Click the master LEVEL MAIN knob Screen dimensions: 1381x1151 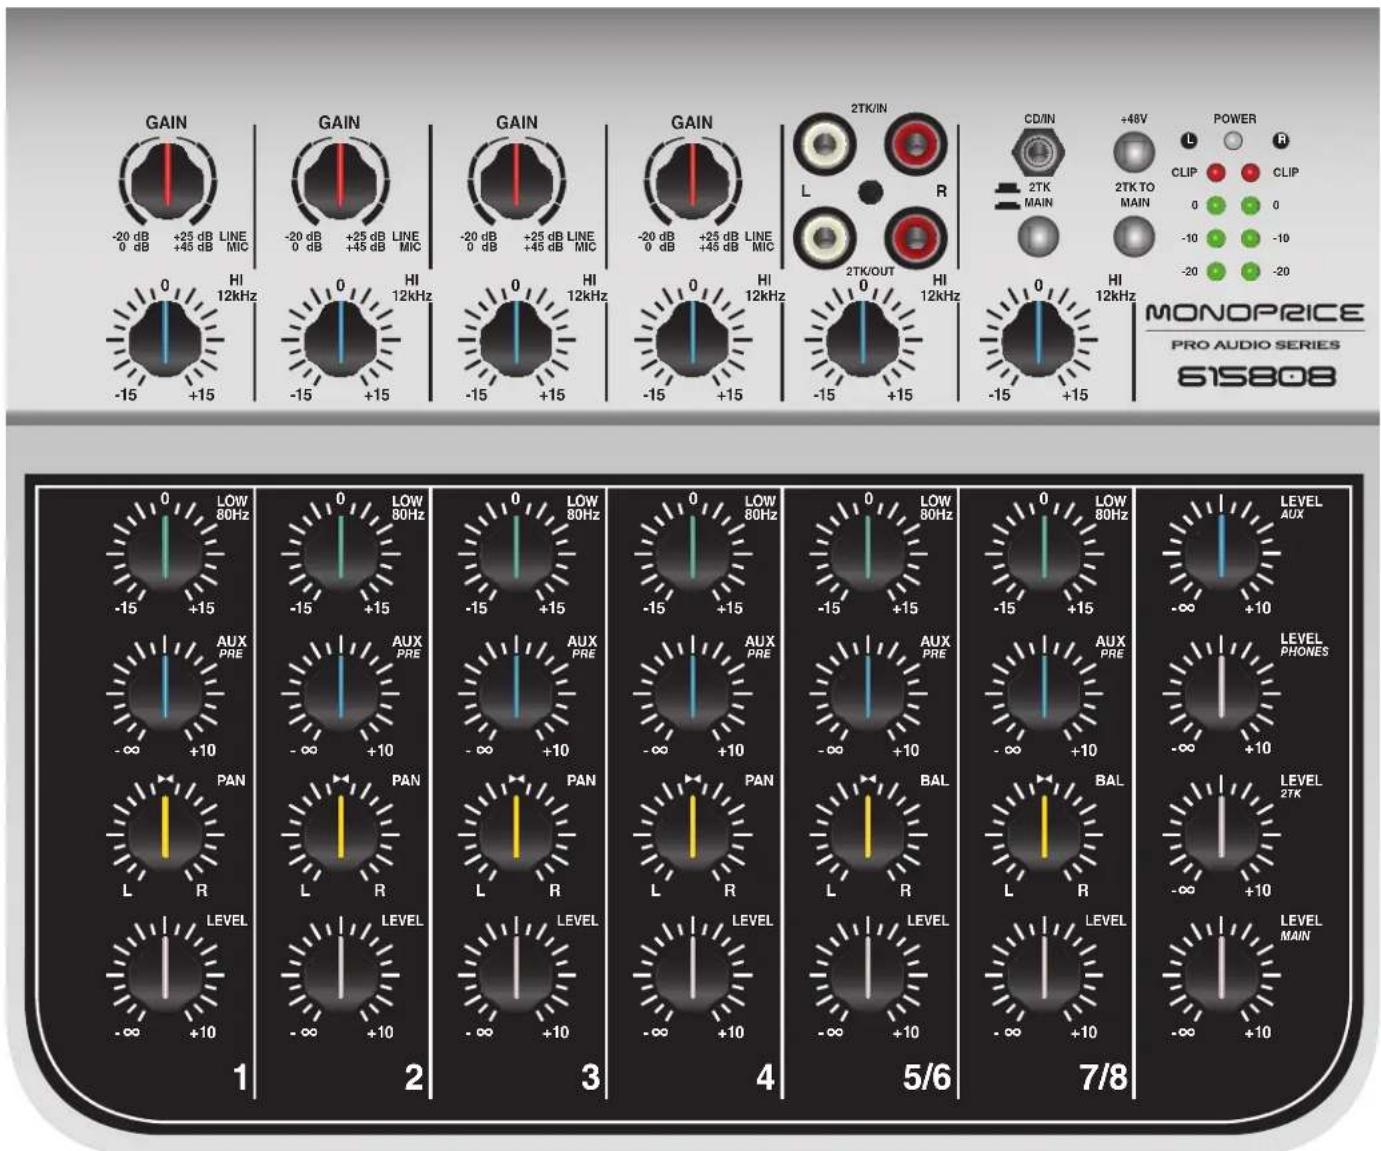tap(1221, 971)
